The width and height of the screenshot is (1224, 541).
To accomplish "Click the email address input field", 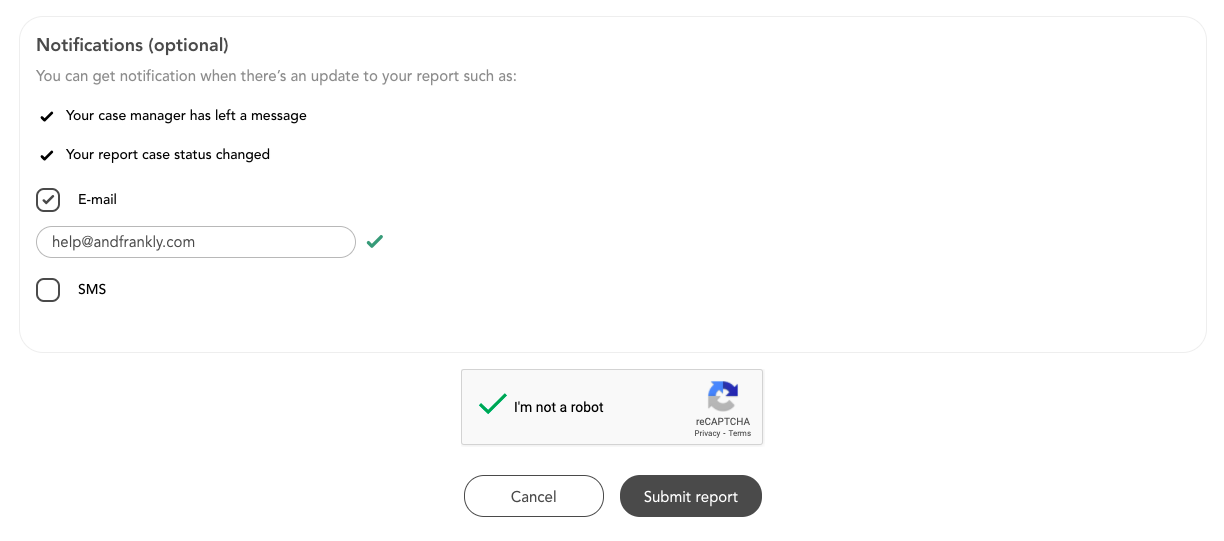I will 196,242.
